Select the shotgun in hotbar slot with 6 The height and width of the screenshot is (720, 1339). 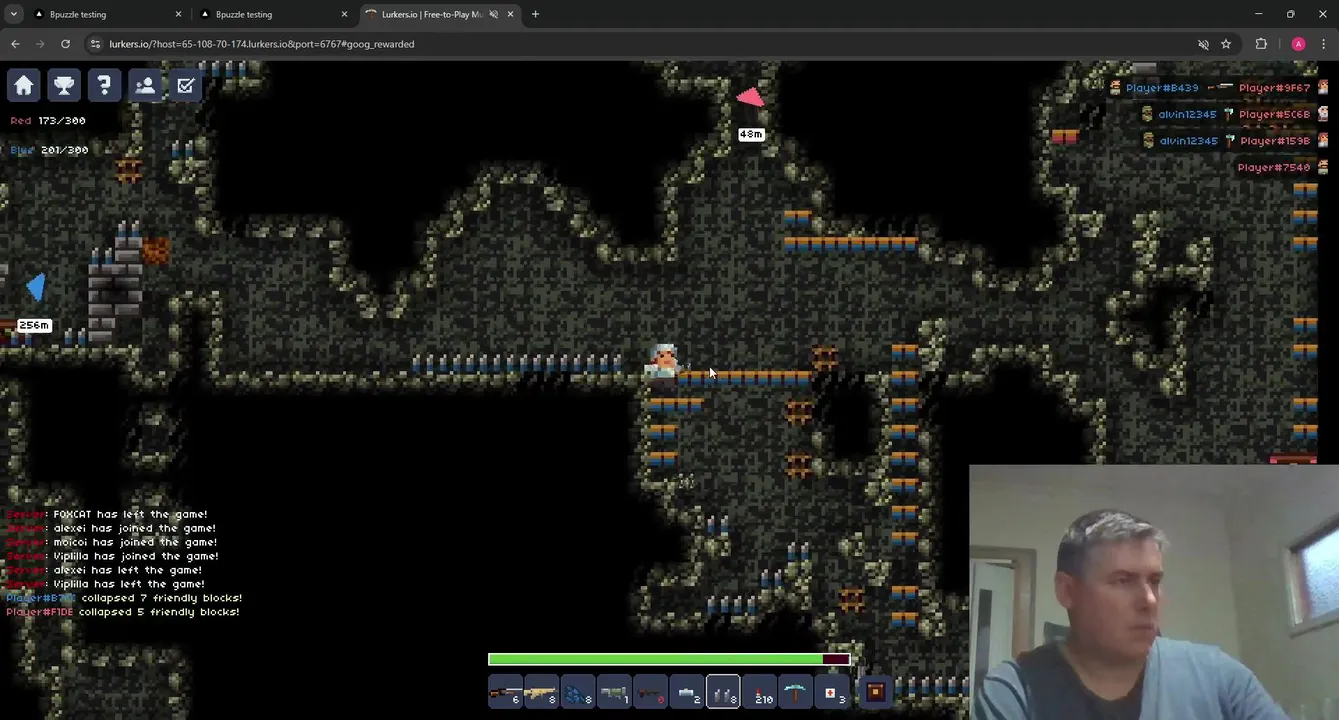pos(506,692)
